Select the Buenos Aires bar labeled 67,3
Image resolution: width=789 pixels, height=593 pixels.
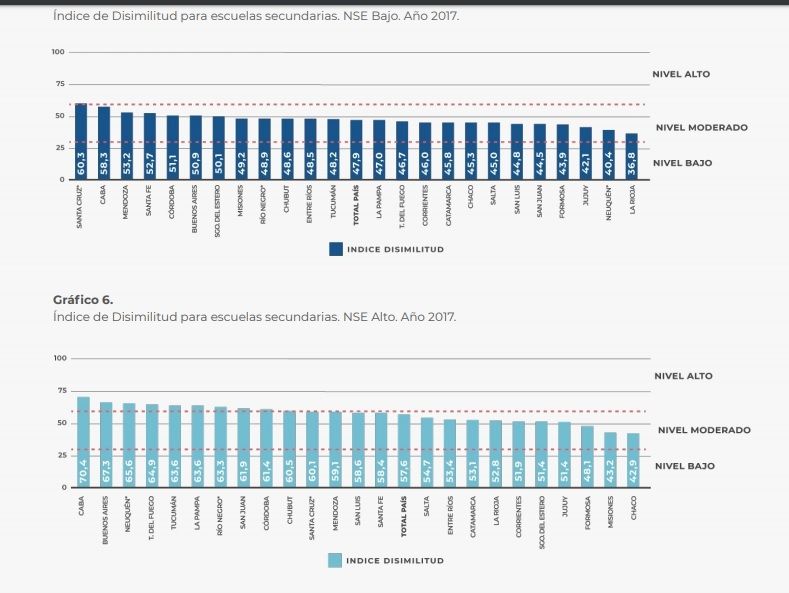coord(106,445)
